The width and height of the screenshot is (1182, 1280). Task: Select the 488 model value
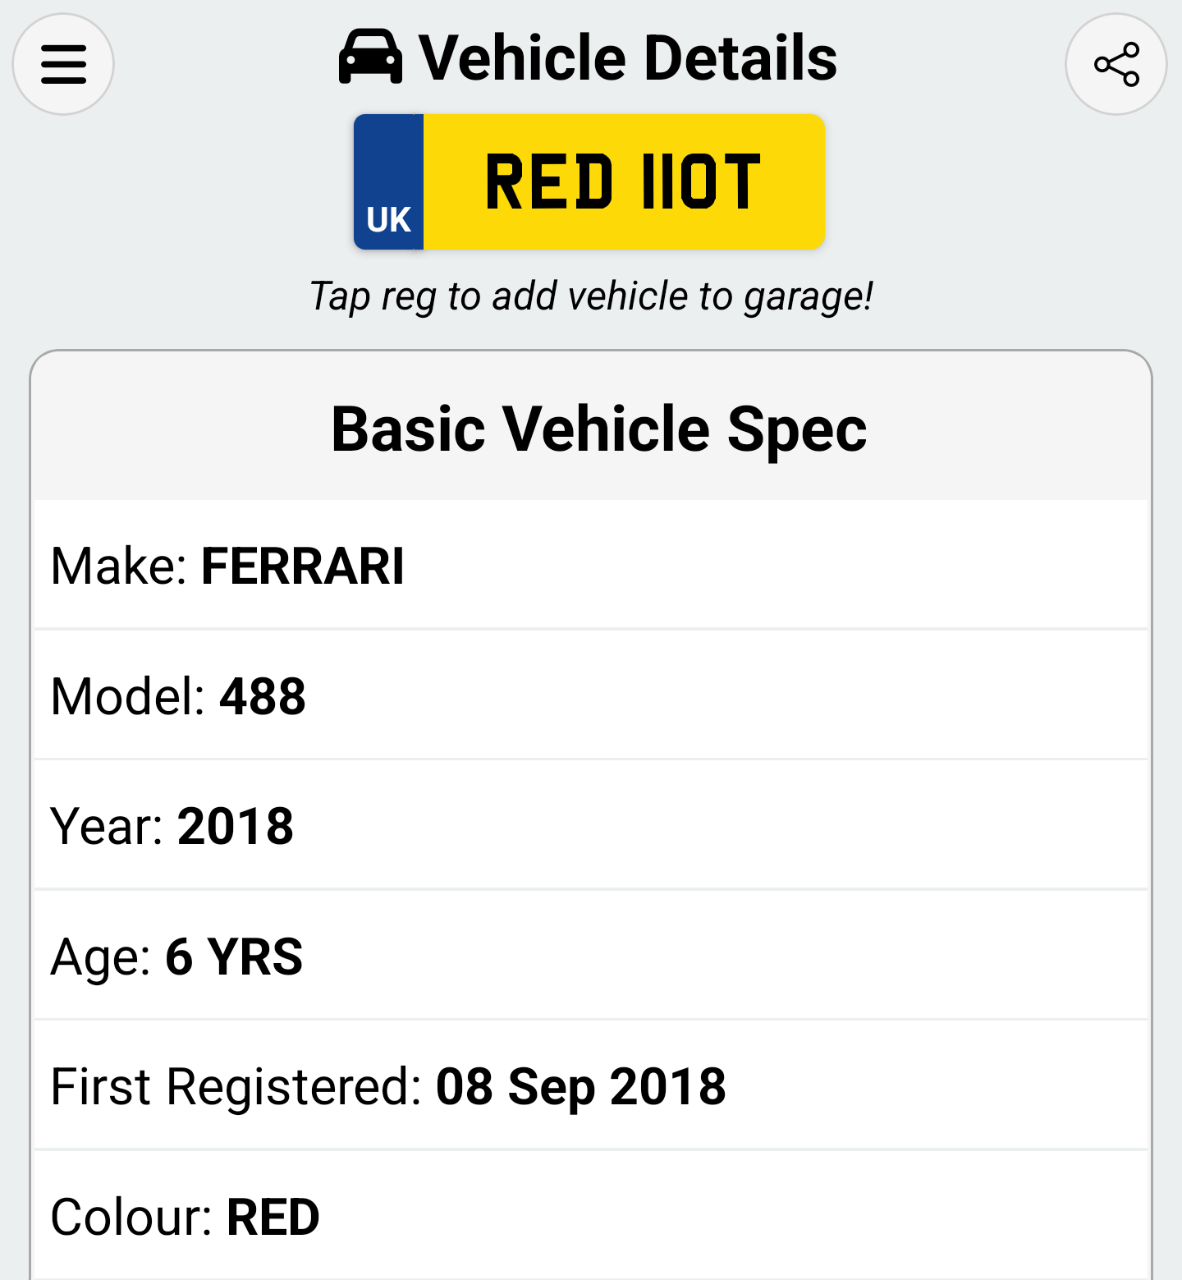click(x=262, y=696)
